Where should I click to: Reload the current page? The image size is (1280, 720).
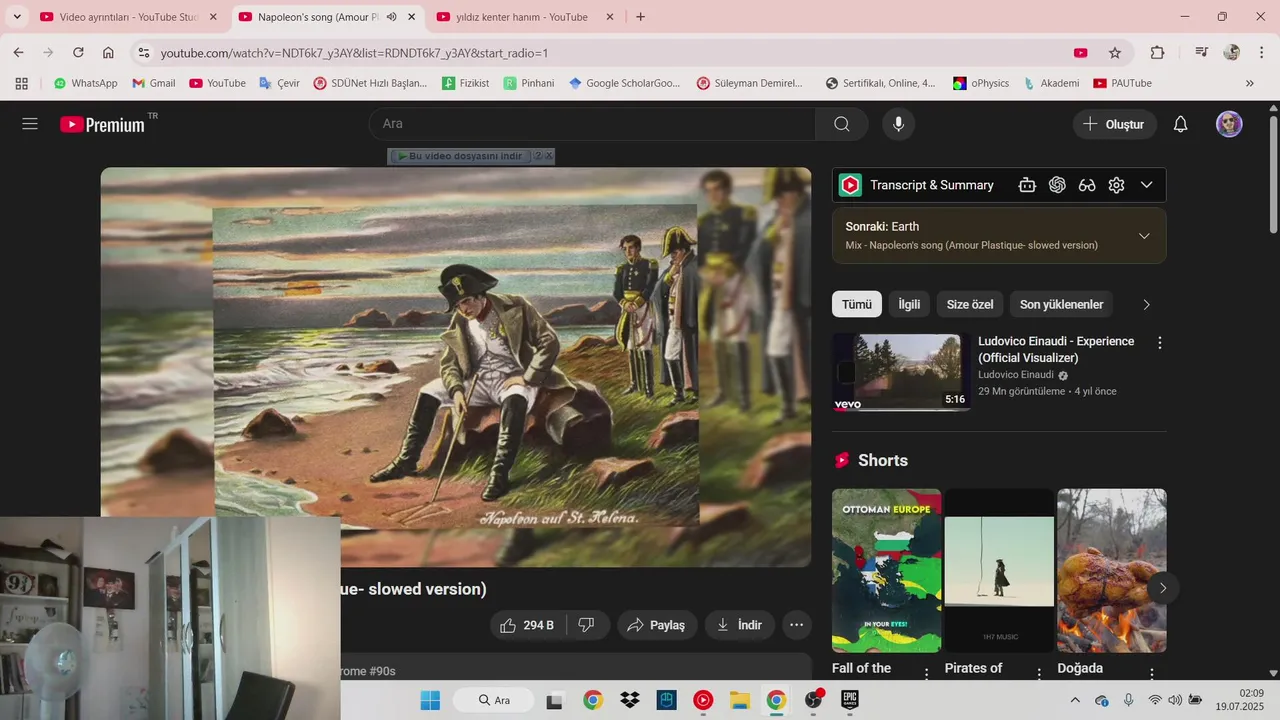click(x=78, y=53)
